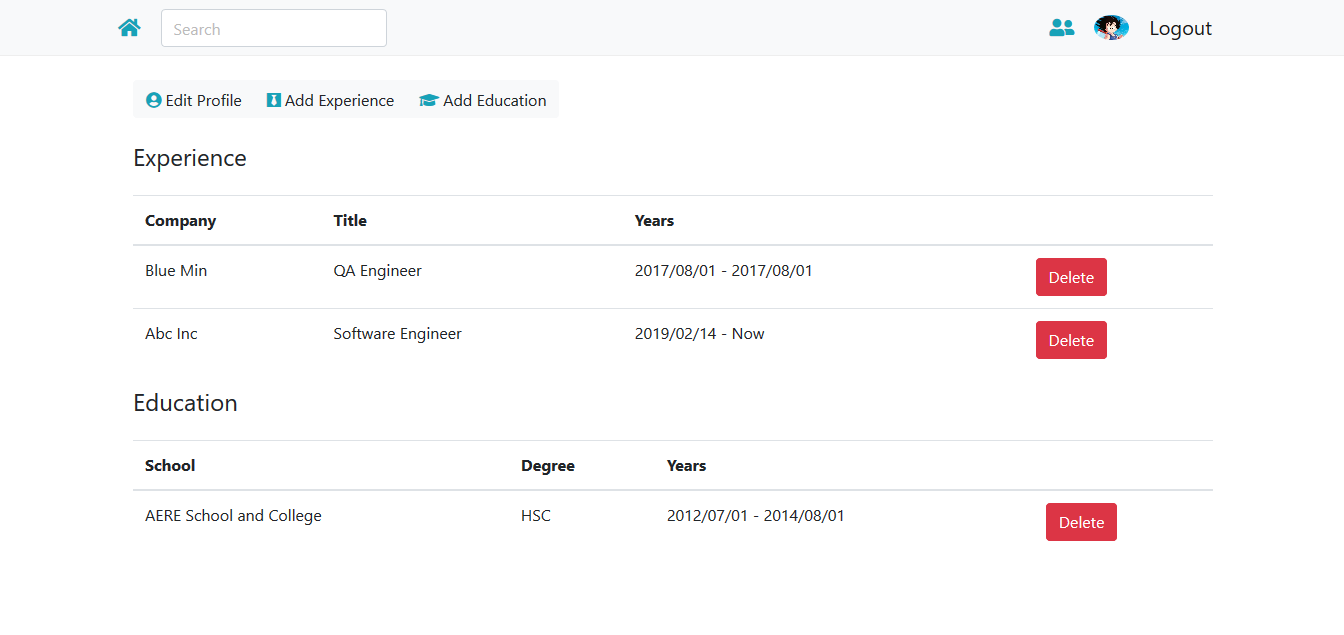Image resolution: width=1344 pixels, height=635 pixels.
Task: Click the home icon in navbar
Action: (129, 28)
